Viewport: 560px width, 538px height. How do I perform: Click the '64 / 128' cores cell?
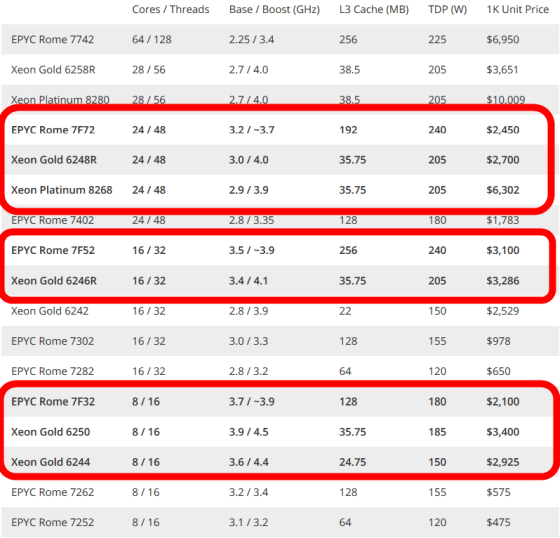[x=152, y=39]
